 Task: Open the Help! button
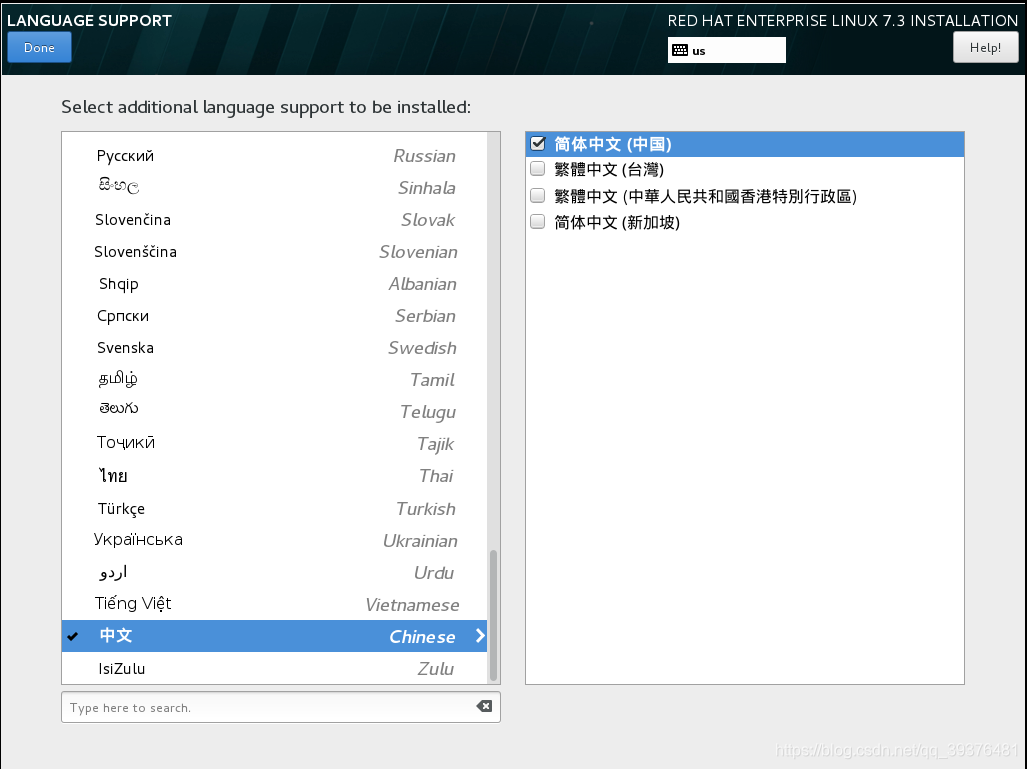[985, 48]
